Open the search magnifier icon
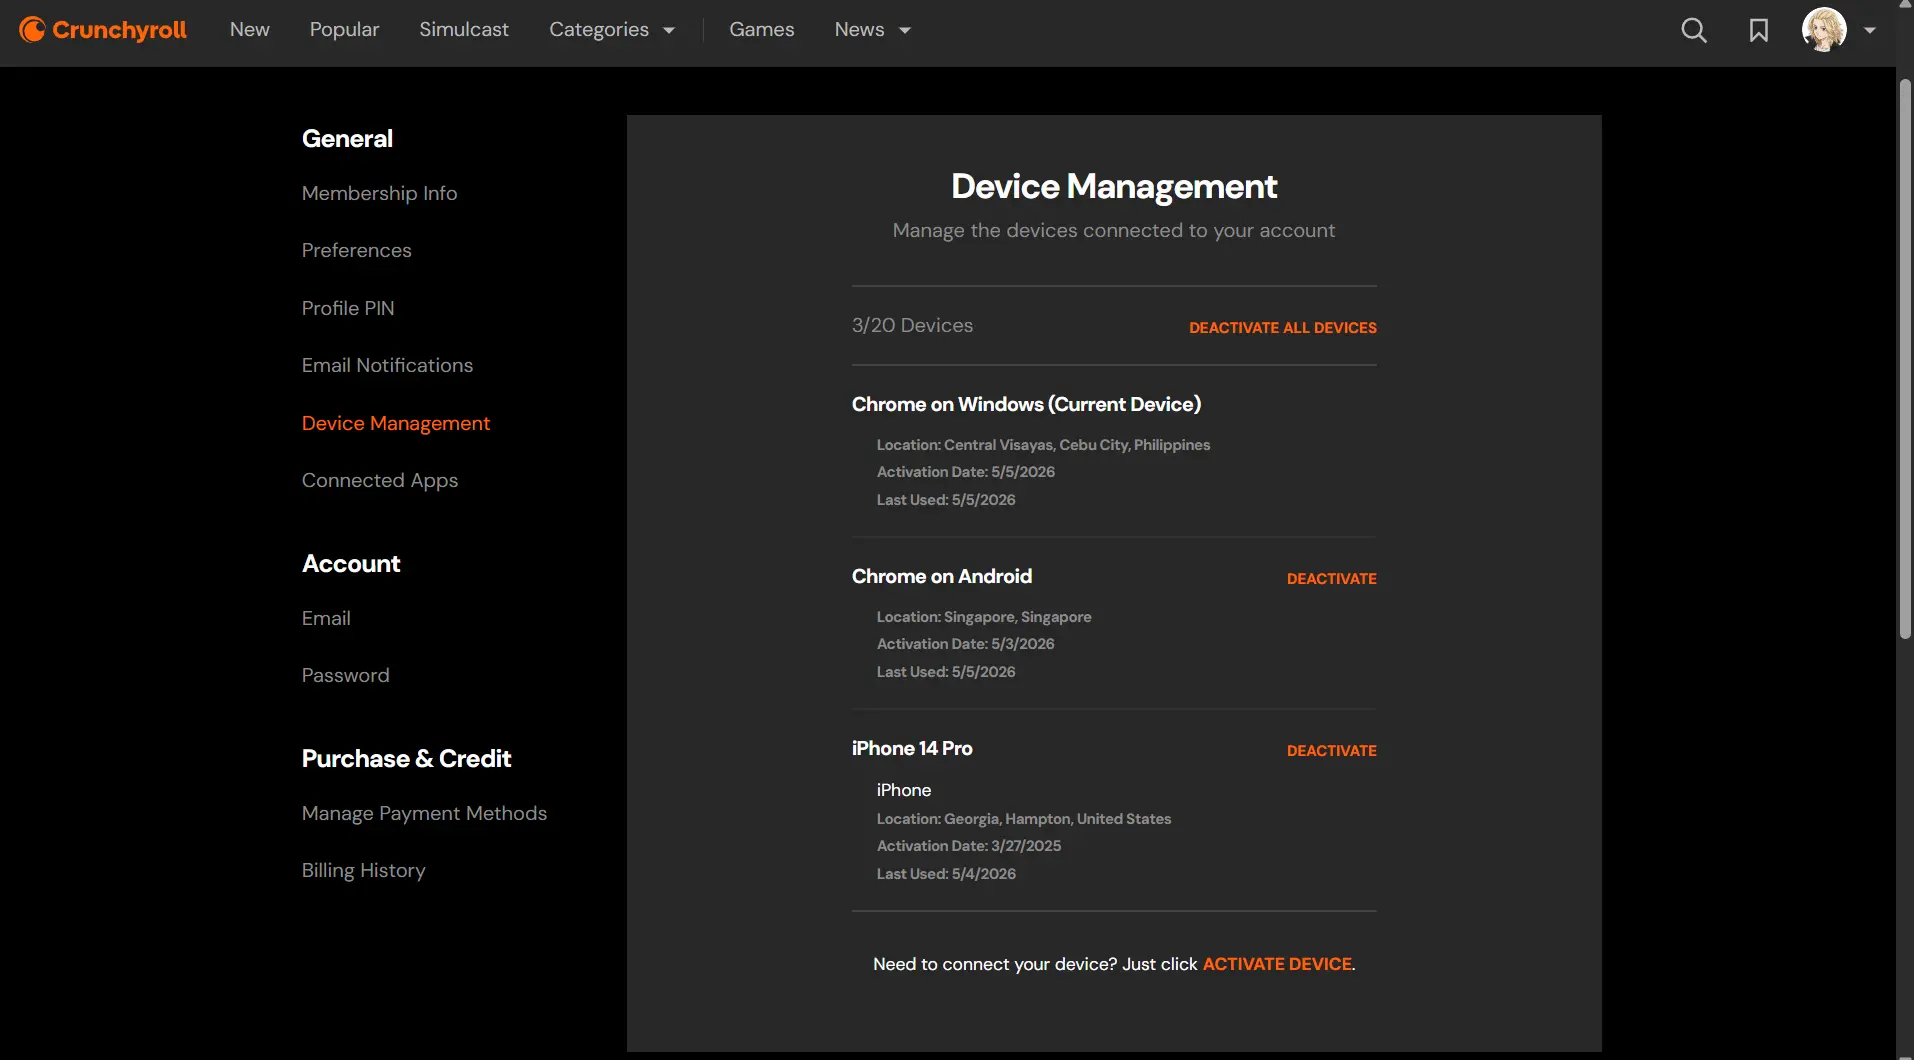 [1694, 30]
